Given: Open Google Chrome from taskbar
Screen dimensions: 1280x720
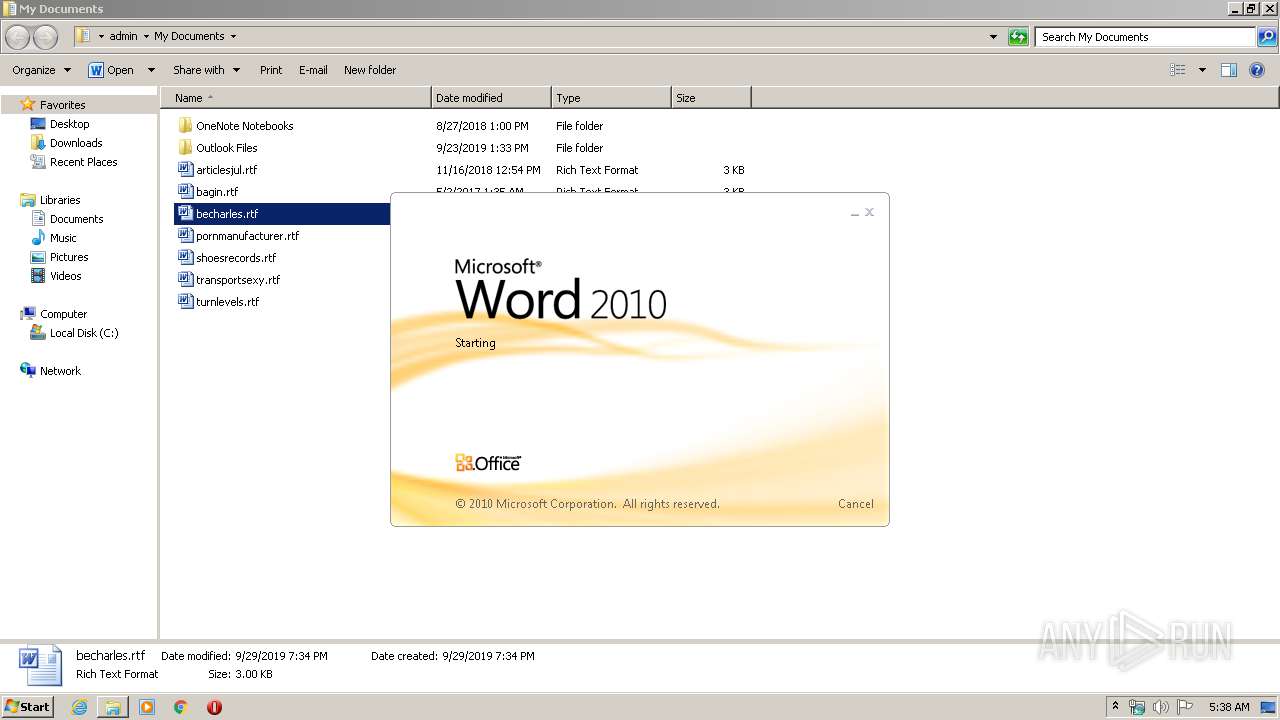Looking at the screenshot, I should pos(181,707).
